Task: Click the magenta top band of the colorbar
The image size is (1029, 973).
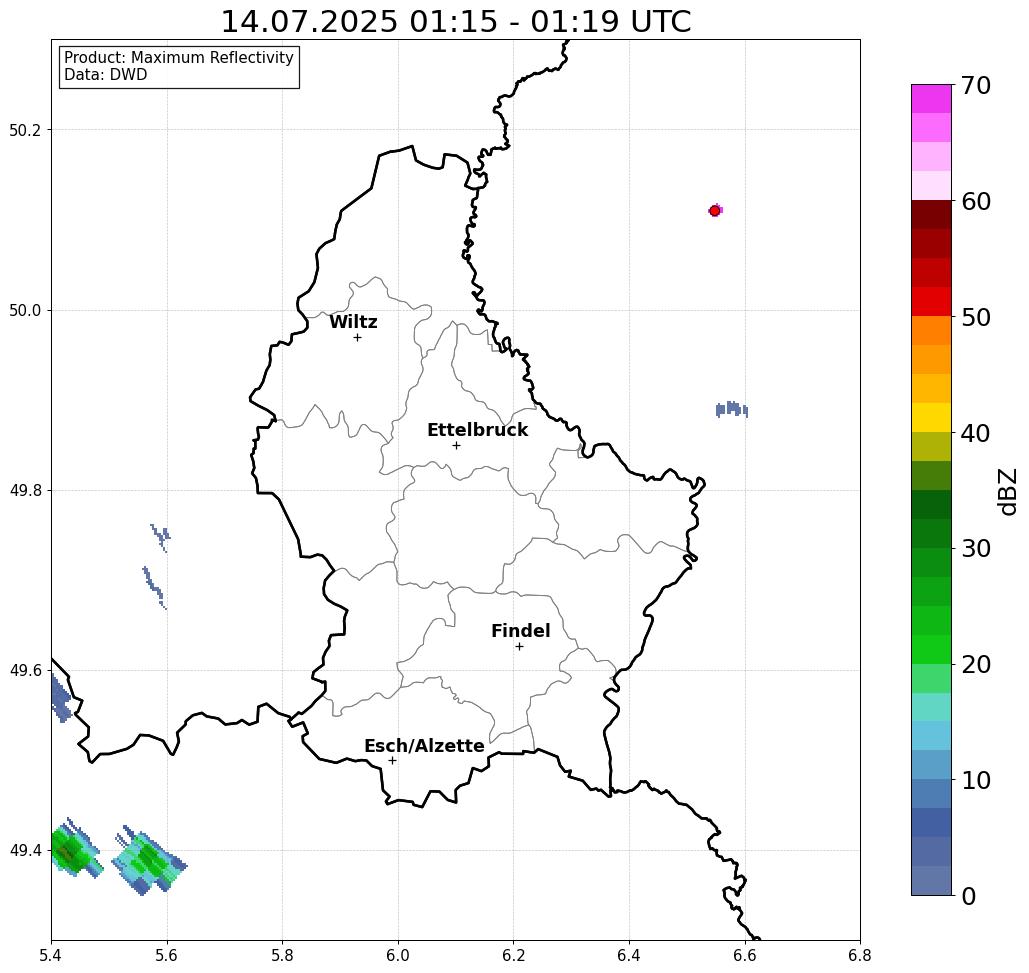Action: coord(931,99)
